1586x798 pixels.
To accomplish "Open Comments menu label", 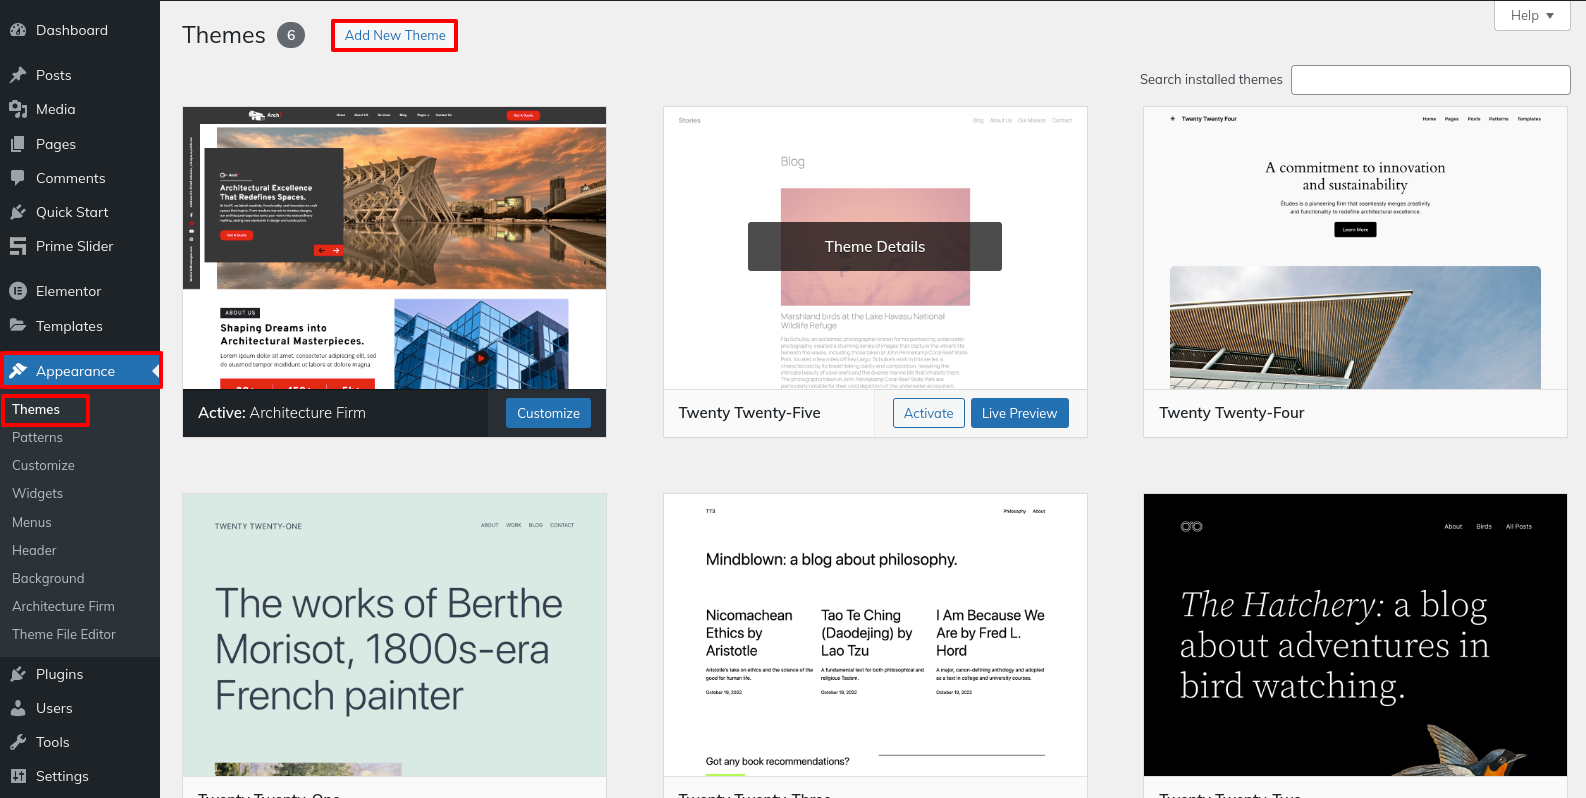I will (x=71, y=178).
